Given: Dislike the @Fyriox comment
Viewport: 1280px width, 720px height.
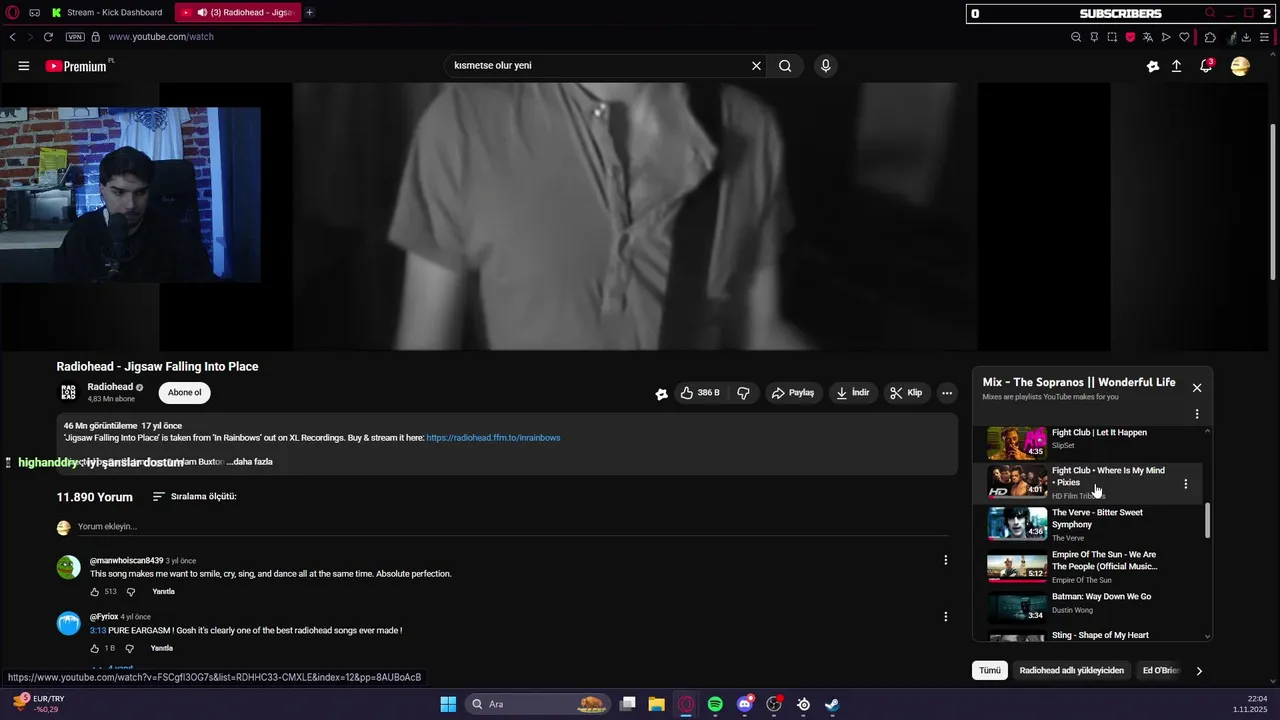Looking at the screenshot, I should click(x=129, y=649).
